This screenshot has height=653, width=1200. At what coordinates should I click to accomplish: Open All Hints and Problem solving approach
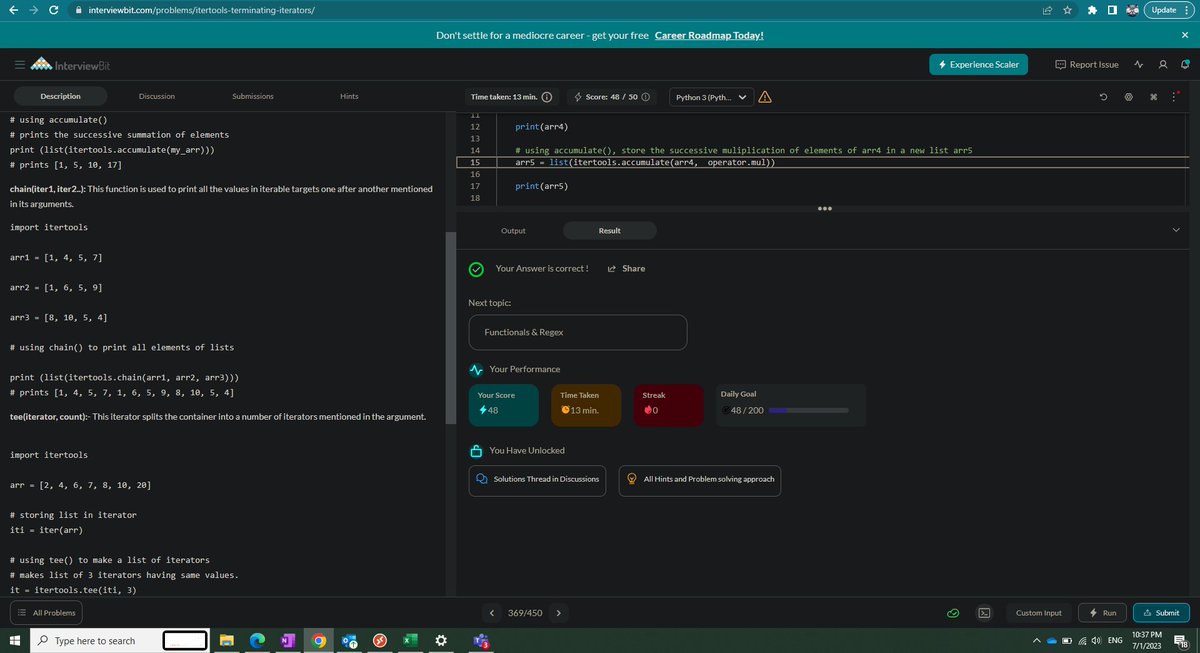click(700, 479)
